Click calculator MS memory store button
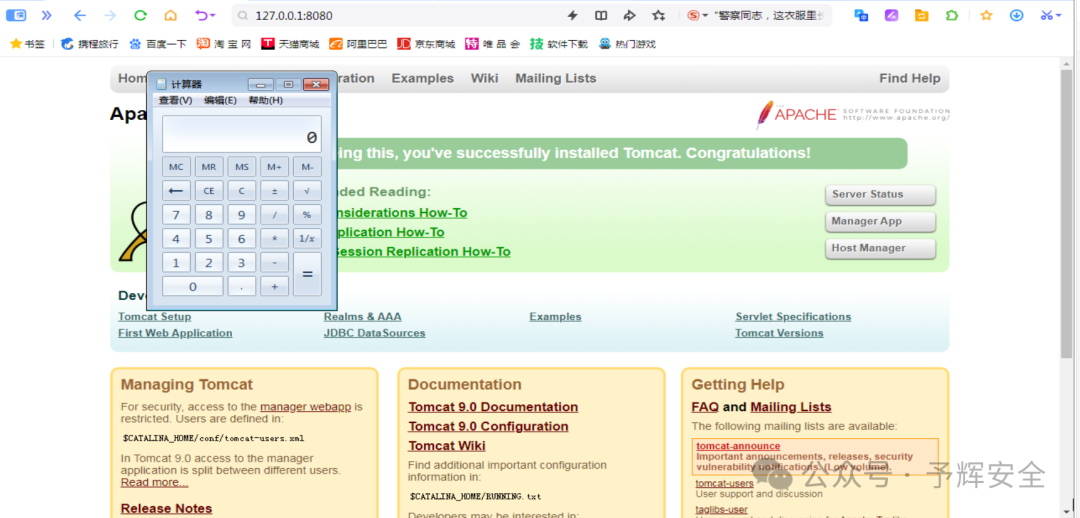Viewport: 1080px width, 518px height. [x=242, y=167]
